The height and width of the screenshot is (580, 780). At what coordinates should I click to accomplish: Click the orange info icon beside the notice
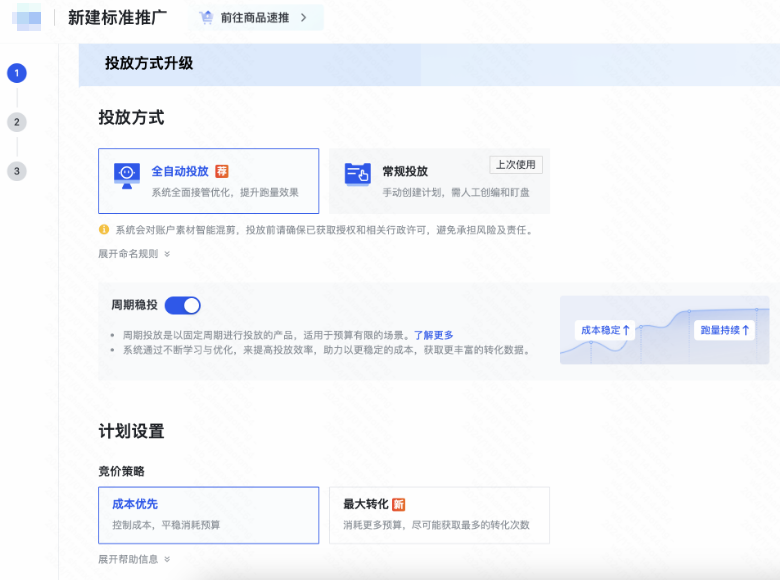[x=104, y=229]
